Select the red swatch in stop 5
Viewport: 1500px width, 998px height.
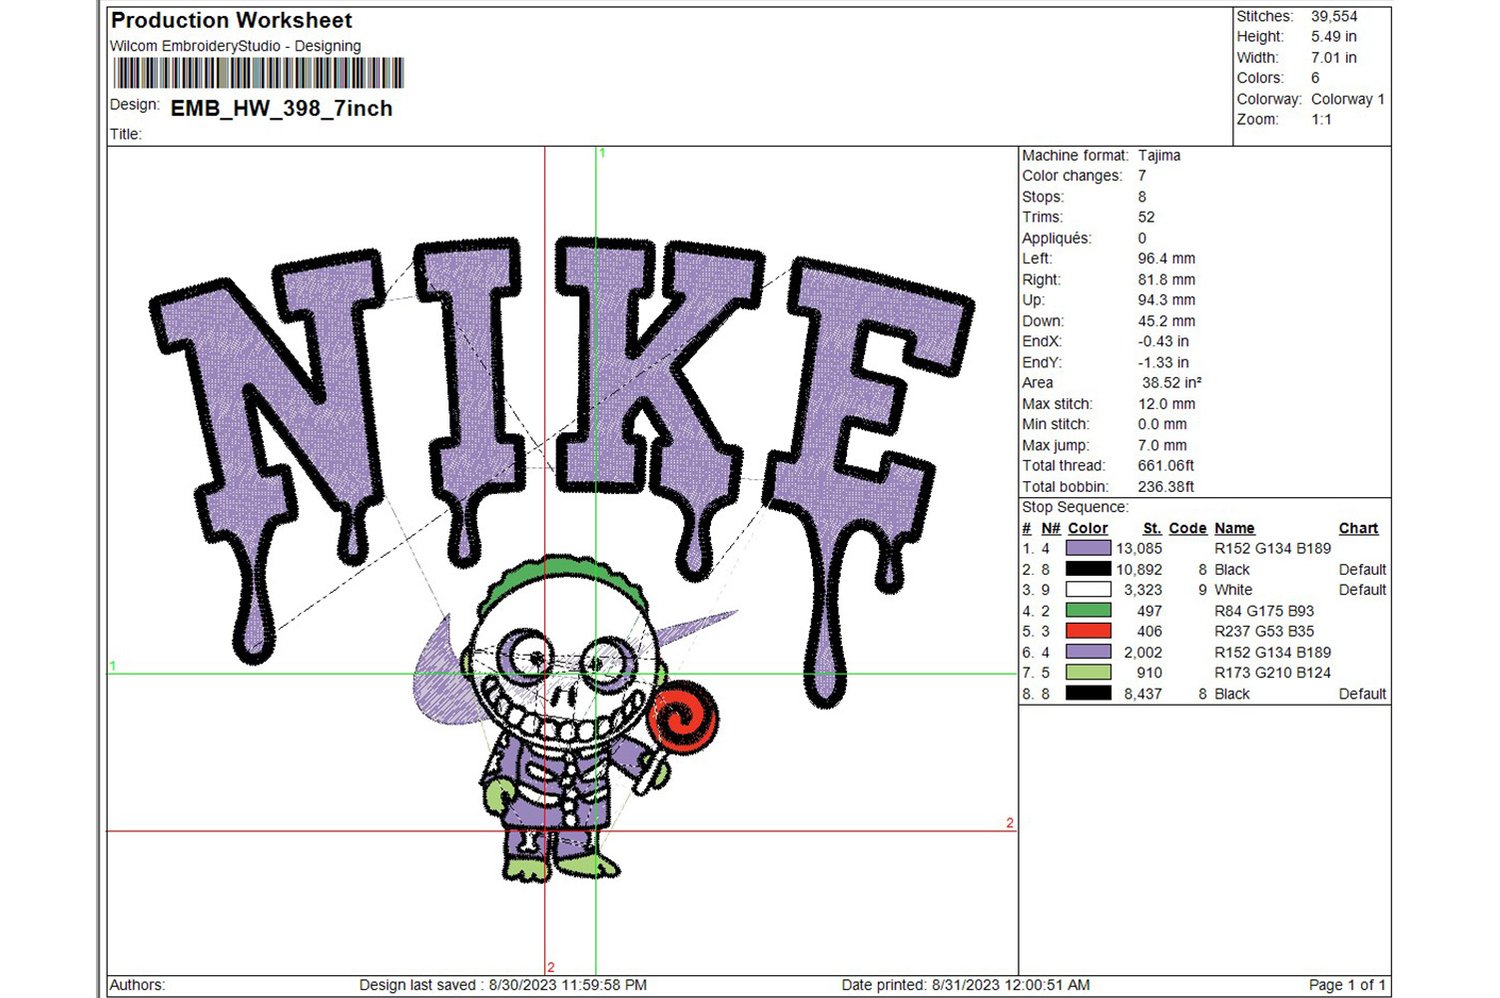click(1088, 631)
